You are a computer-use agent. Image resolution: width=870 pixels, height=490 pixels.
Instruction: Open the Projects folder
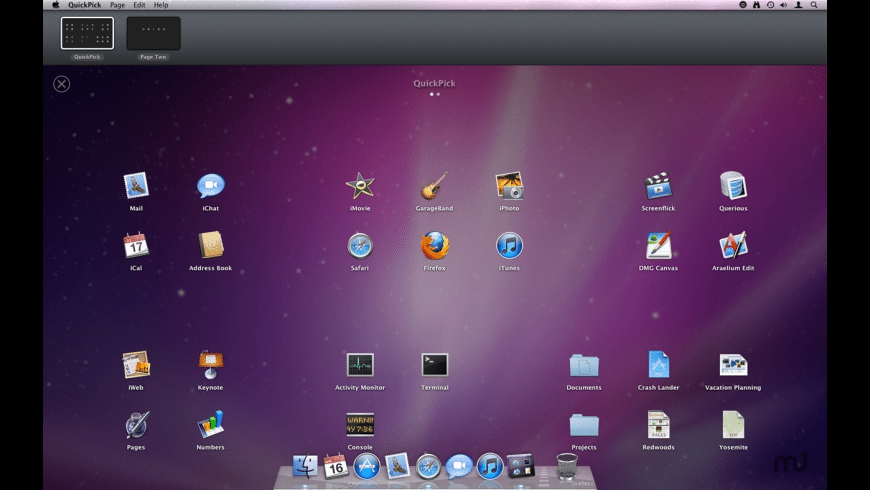coord(584,425)
